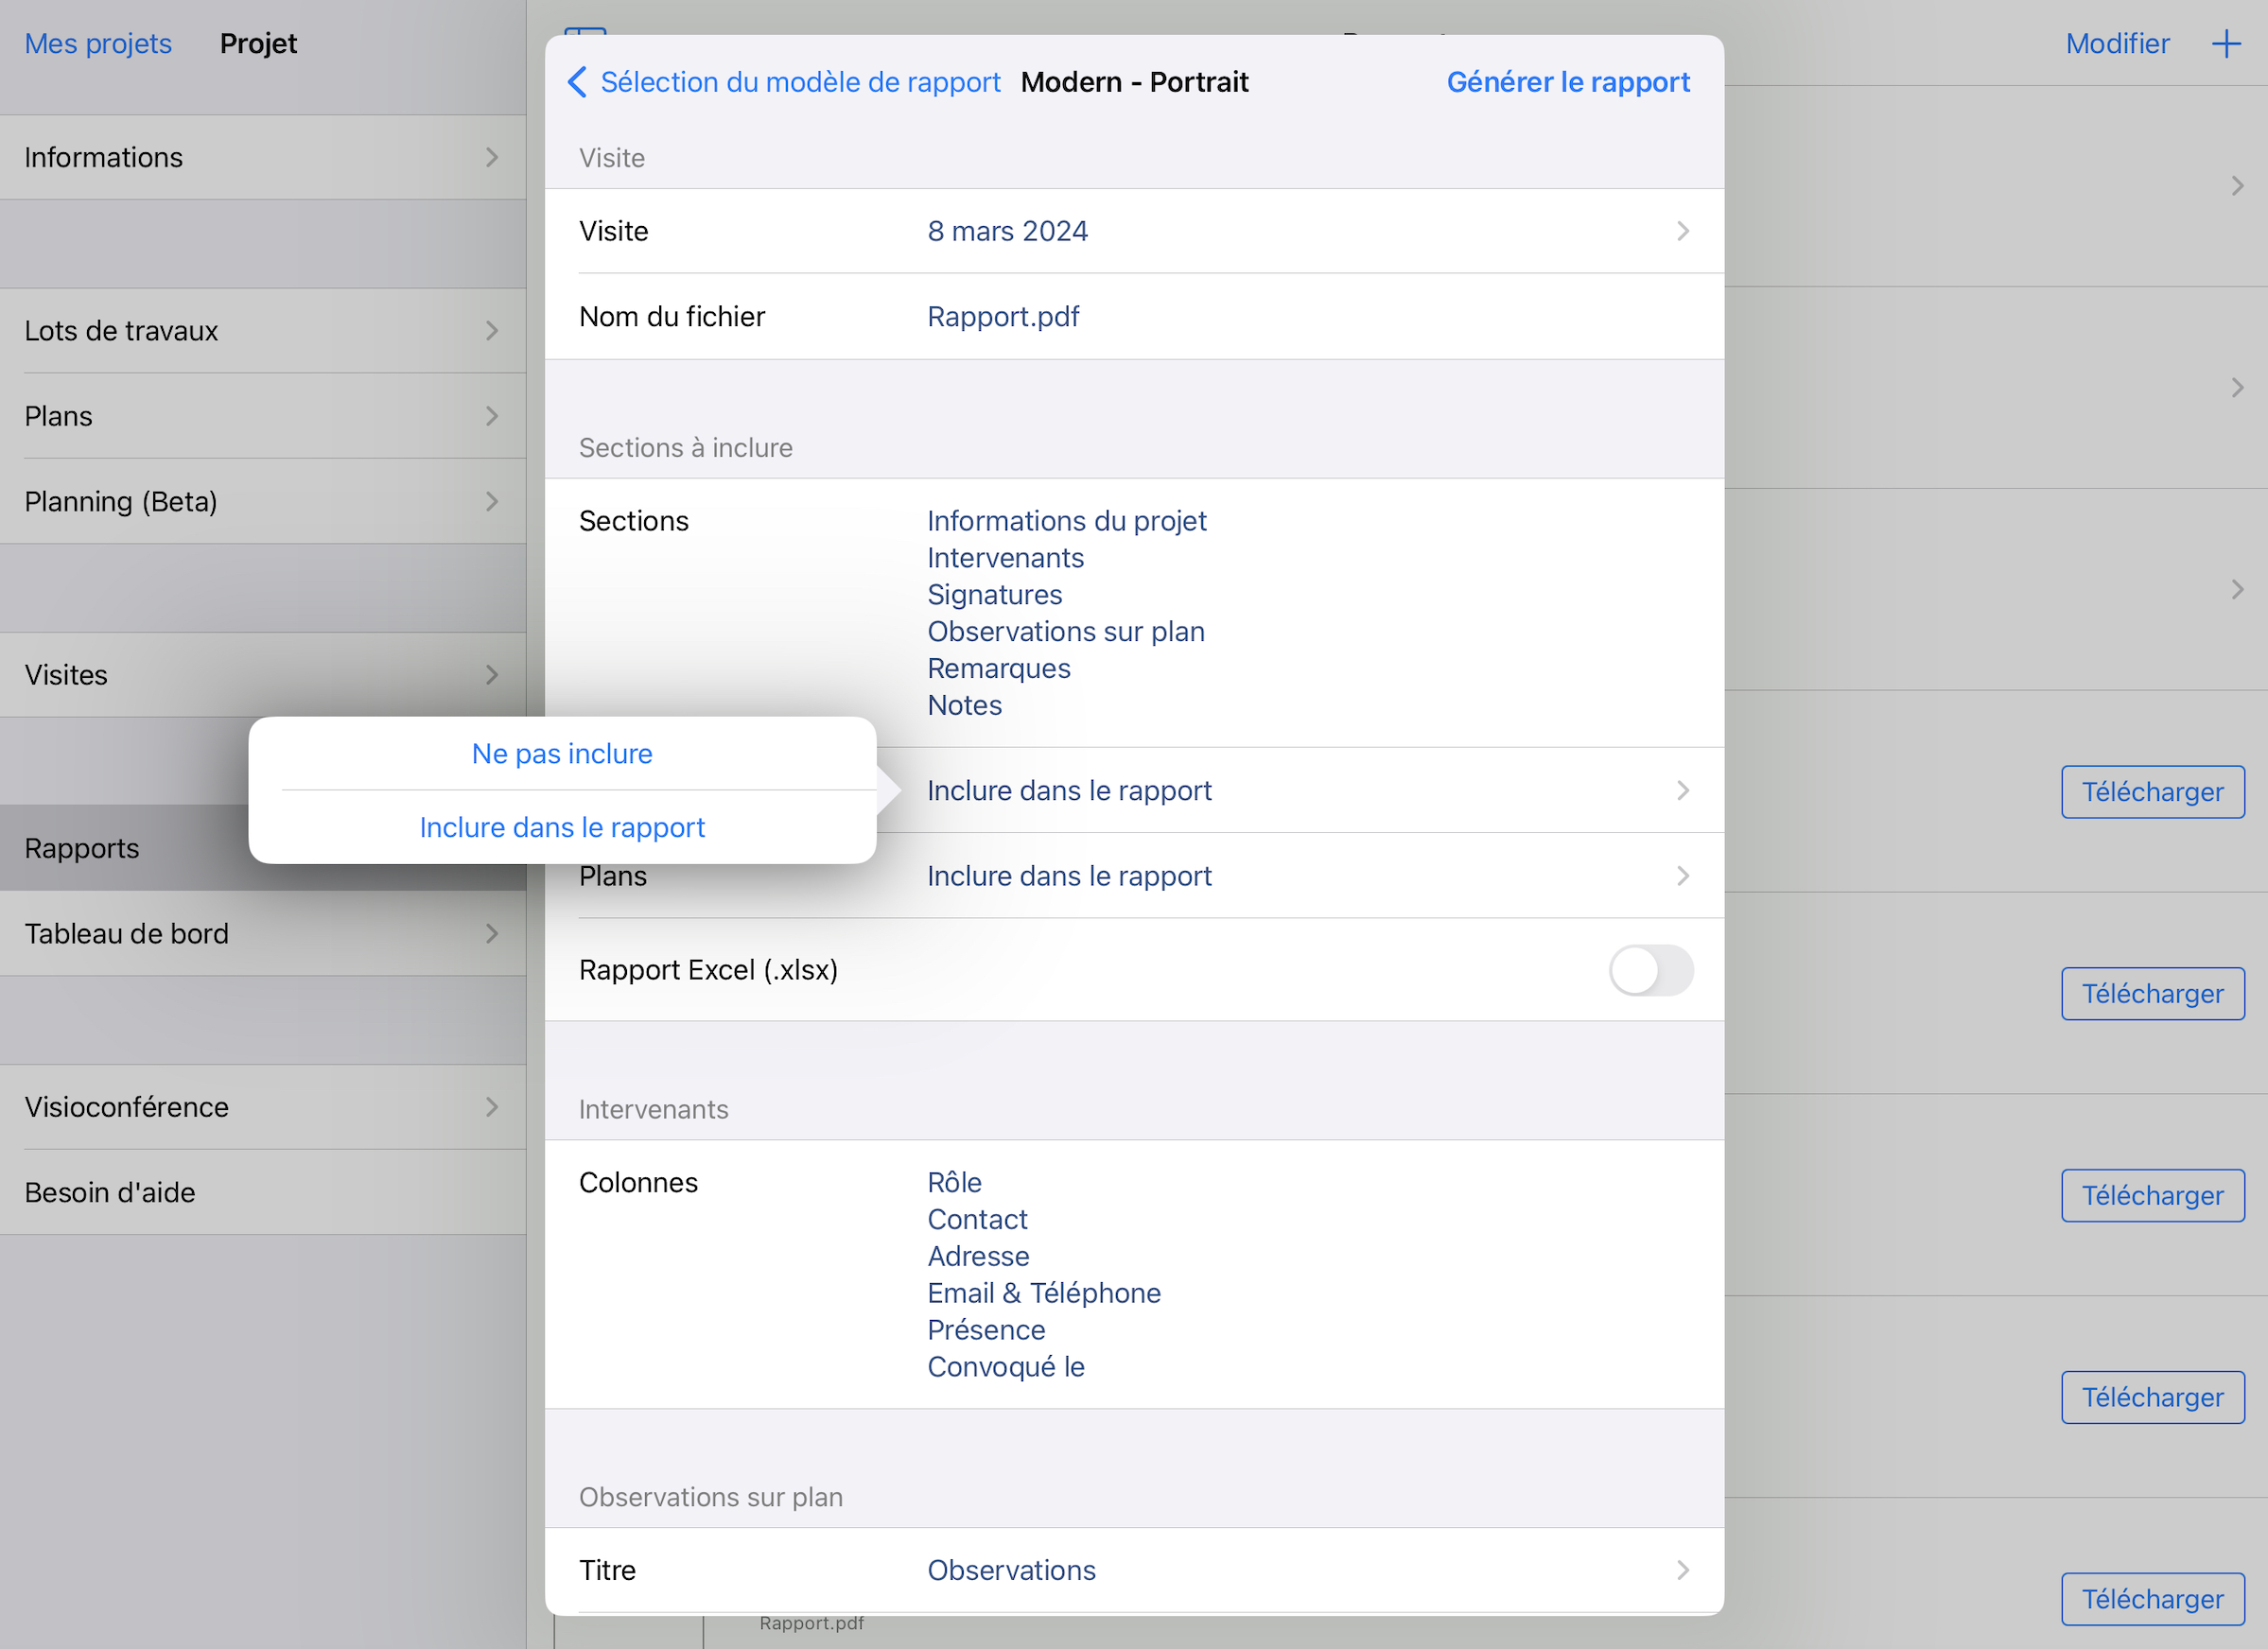The width and height of the screenshot is (2268, 1649).
Task: Open the Planning (Beta) sidebar chevron
Action: pos(491,501)
